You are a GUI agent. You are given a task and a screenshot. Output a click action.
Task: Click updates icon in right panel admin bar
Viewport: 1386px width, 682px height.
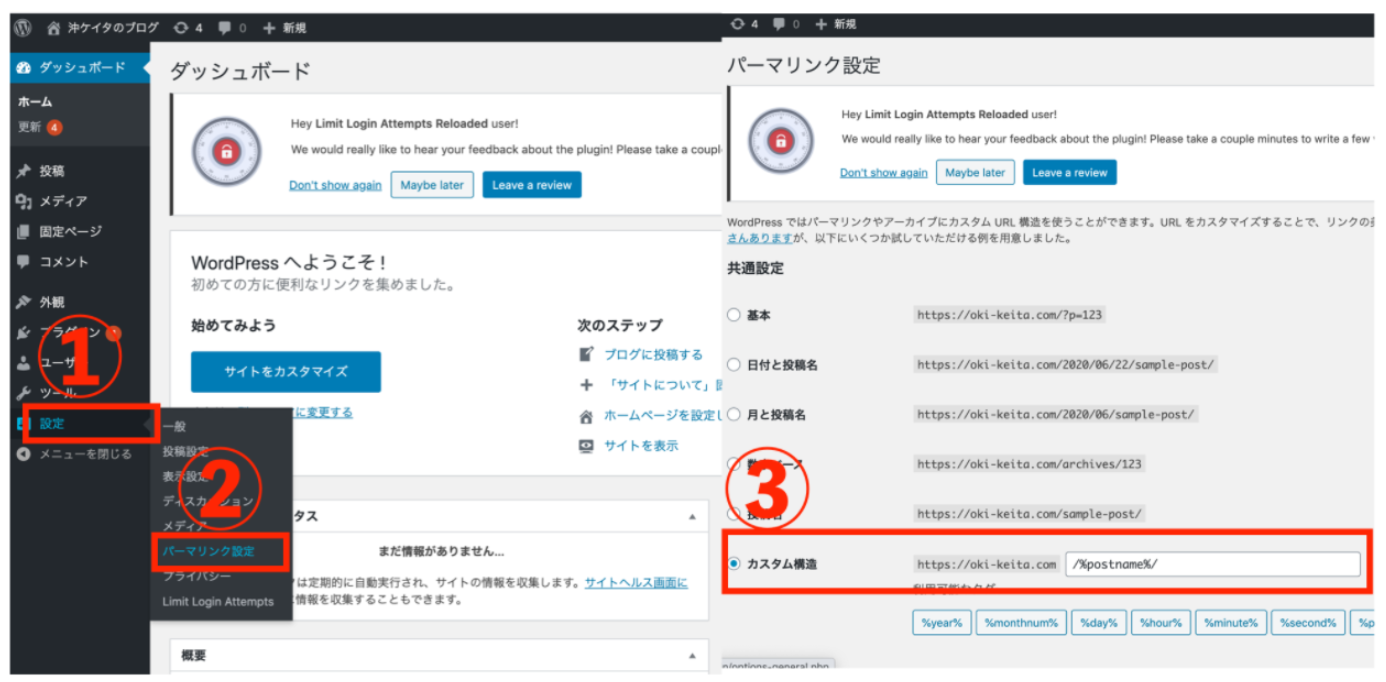click(738, 23)
